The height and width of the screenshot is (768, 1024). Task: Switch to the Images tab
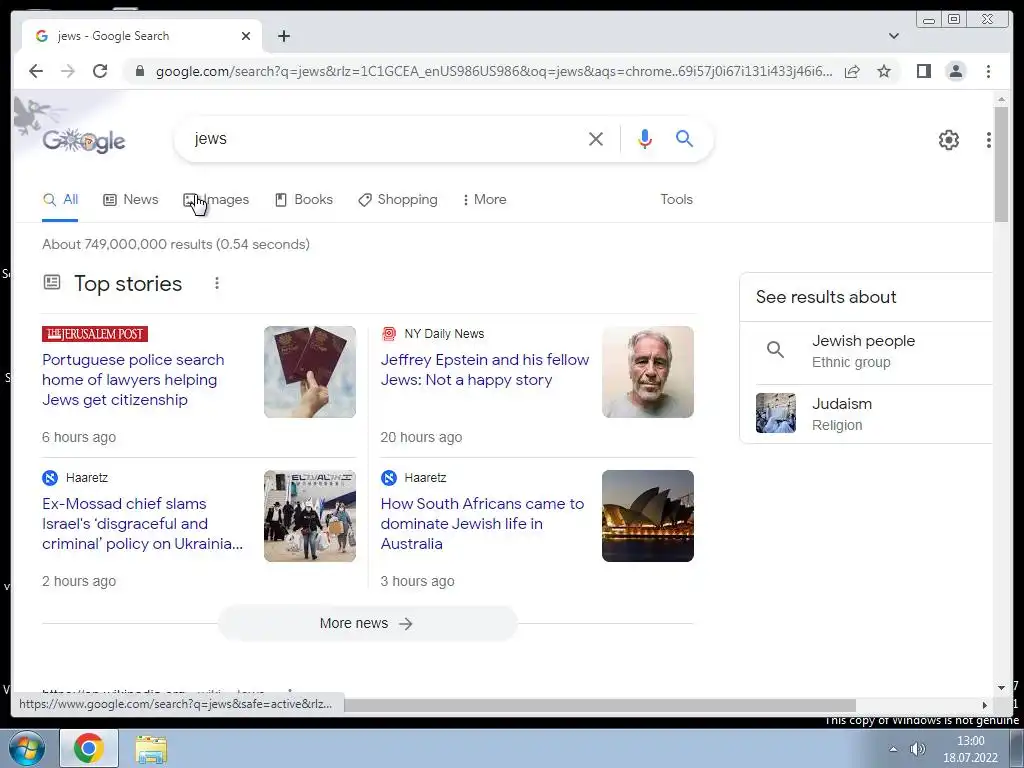click(216, 199)
